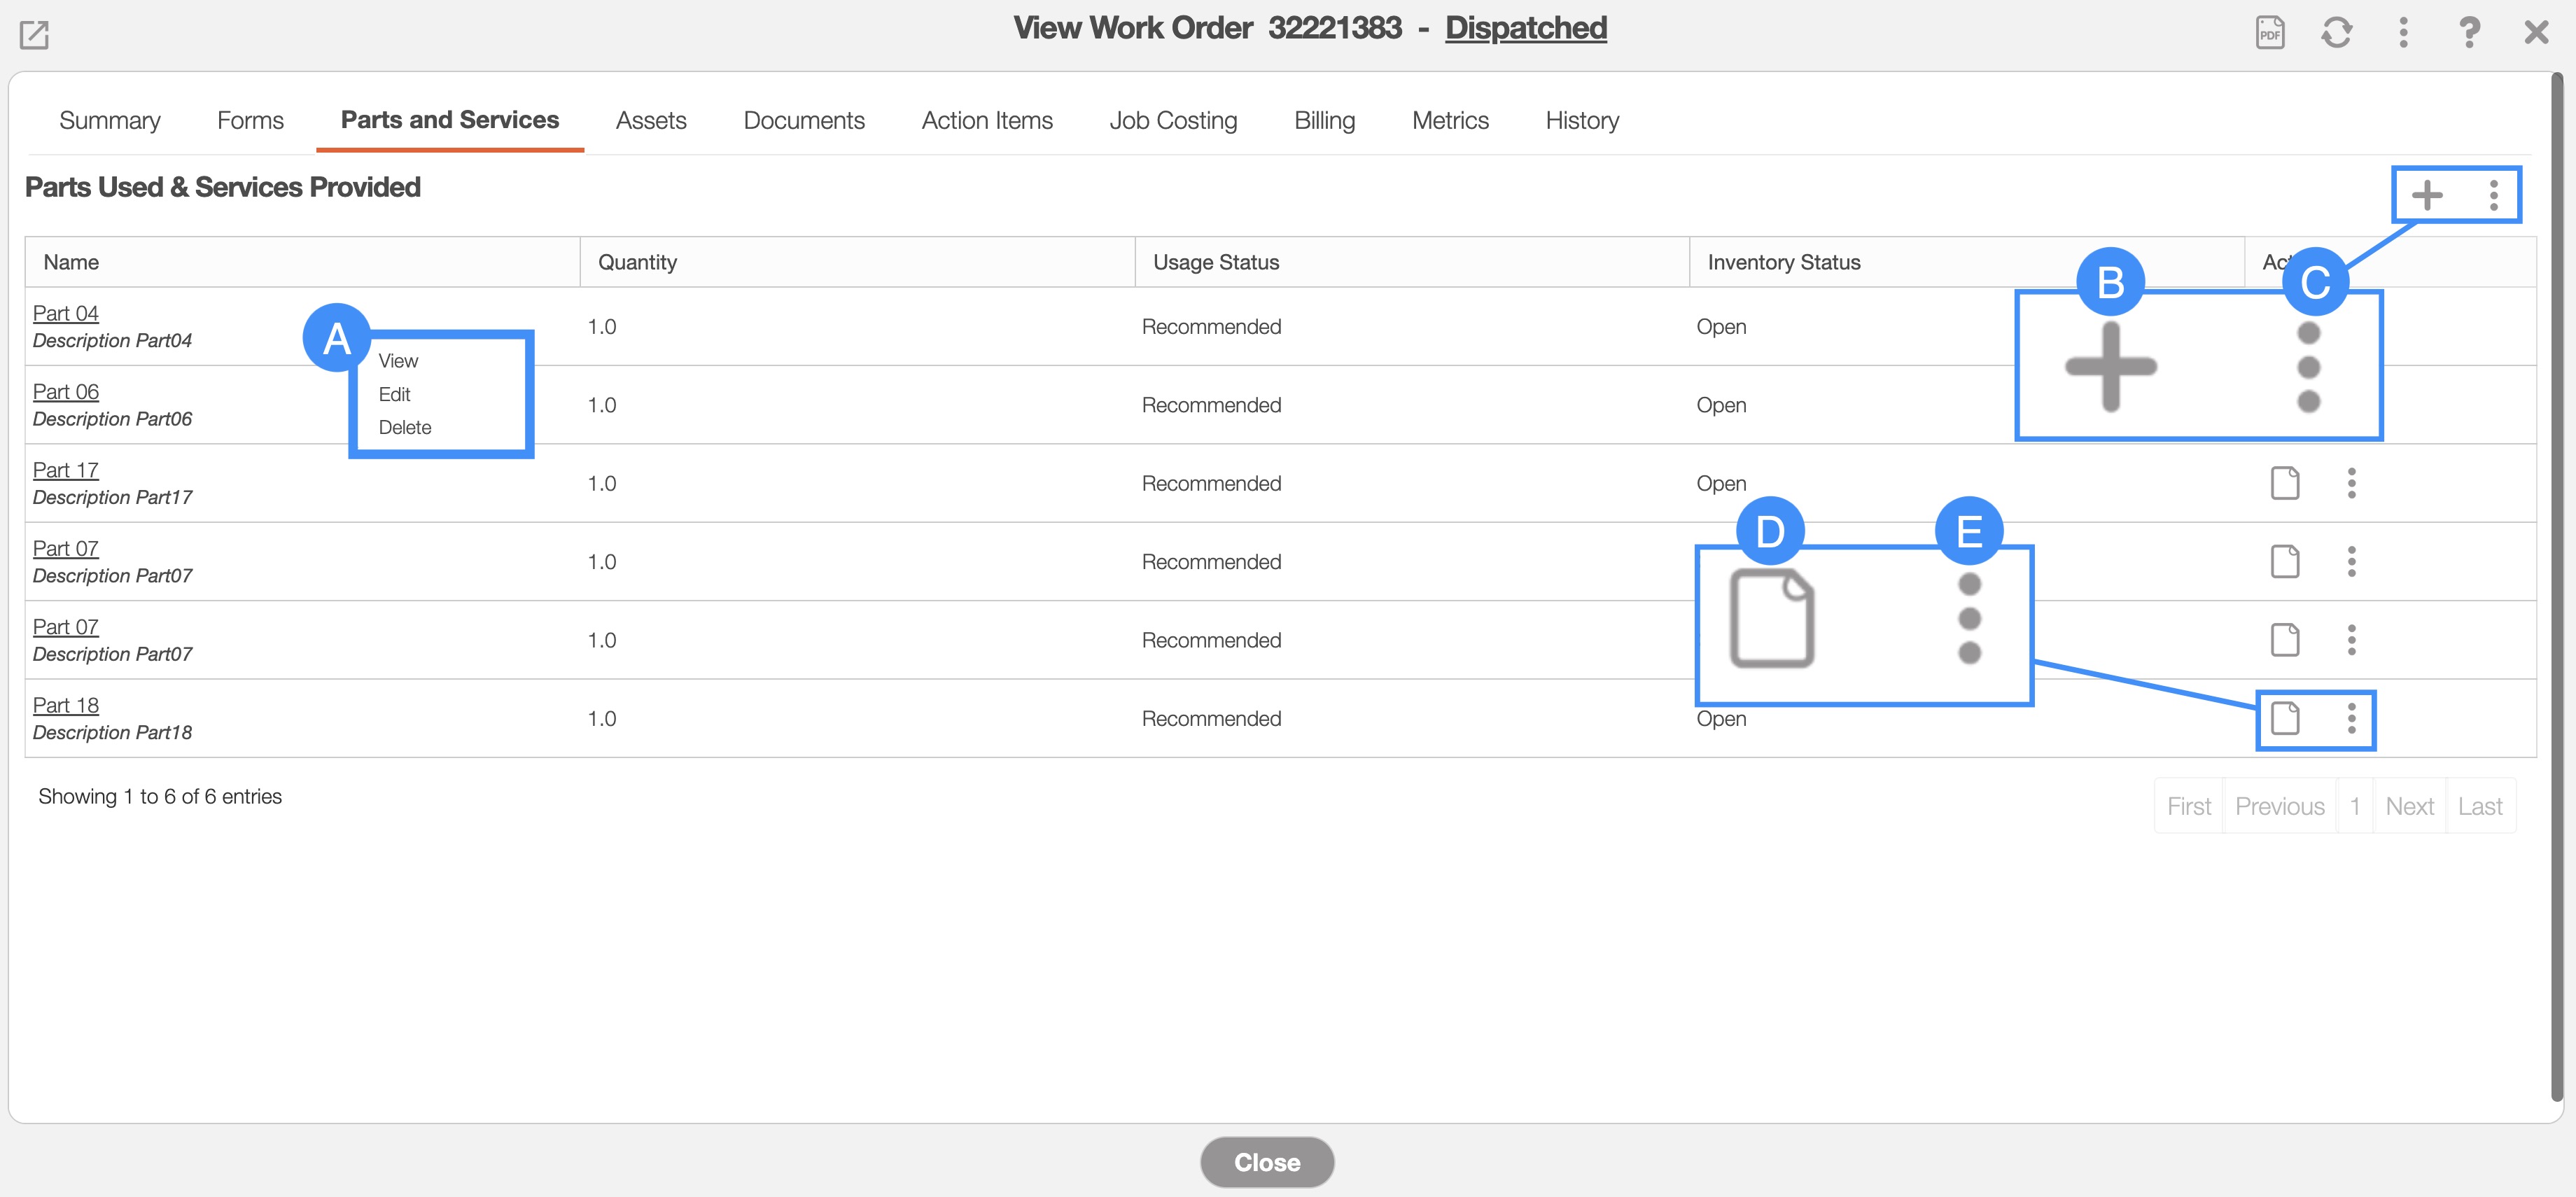This screenshot has width=2576, height=1197.
Task: Click the add part plus icon
Action: click(x=2426, y=194)
